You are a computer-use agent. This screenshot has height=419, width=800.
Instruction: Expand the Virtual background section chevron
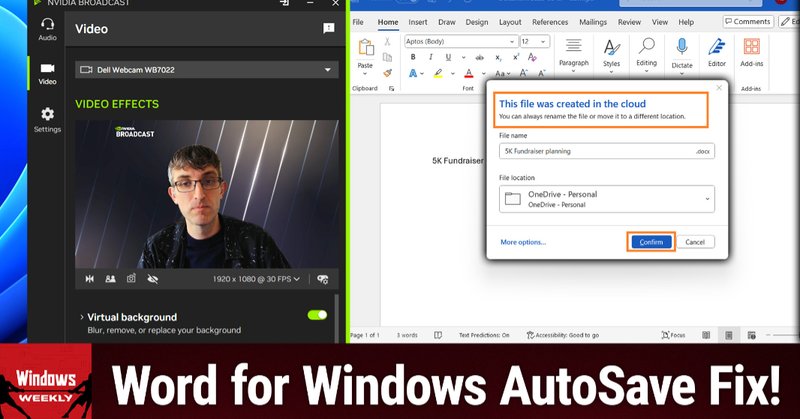82,317
